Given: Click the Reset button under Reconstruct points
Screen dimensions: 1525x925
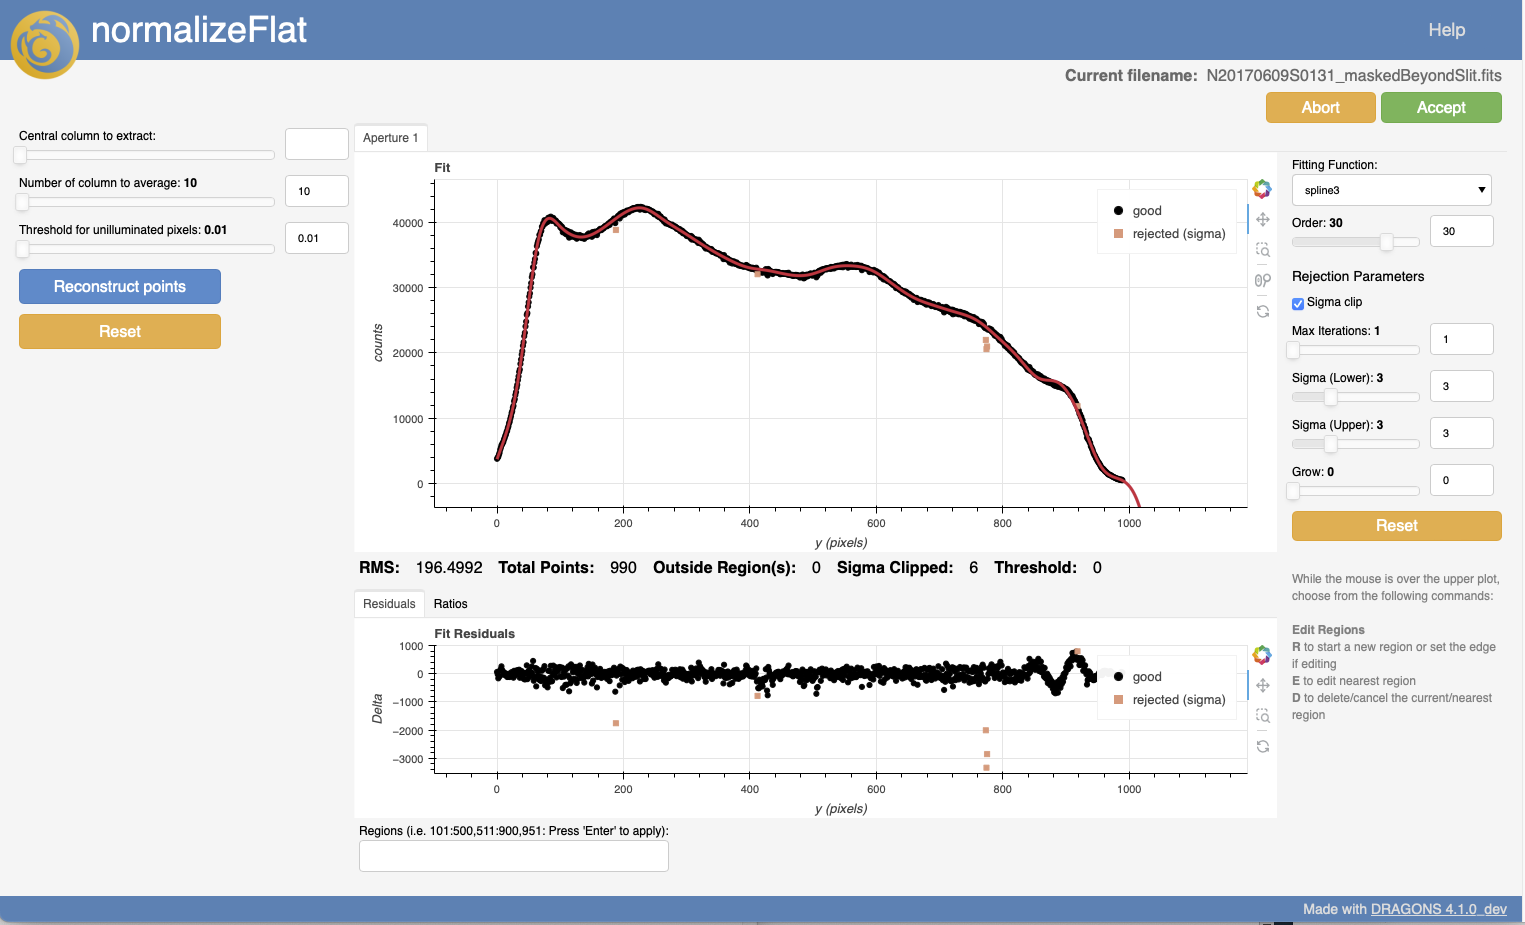Looking at the screenshot, I should [120, 332].
